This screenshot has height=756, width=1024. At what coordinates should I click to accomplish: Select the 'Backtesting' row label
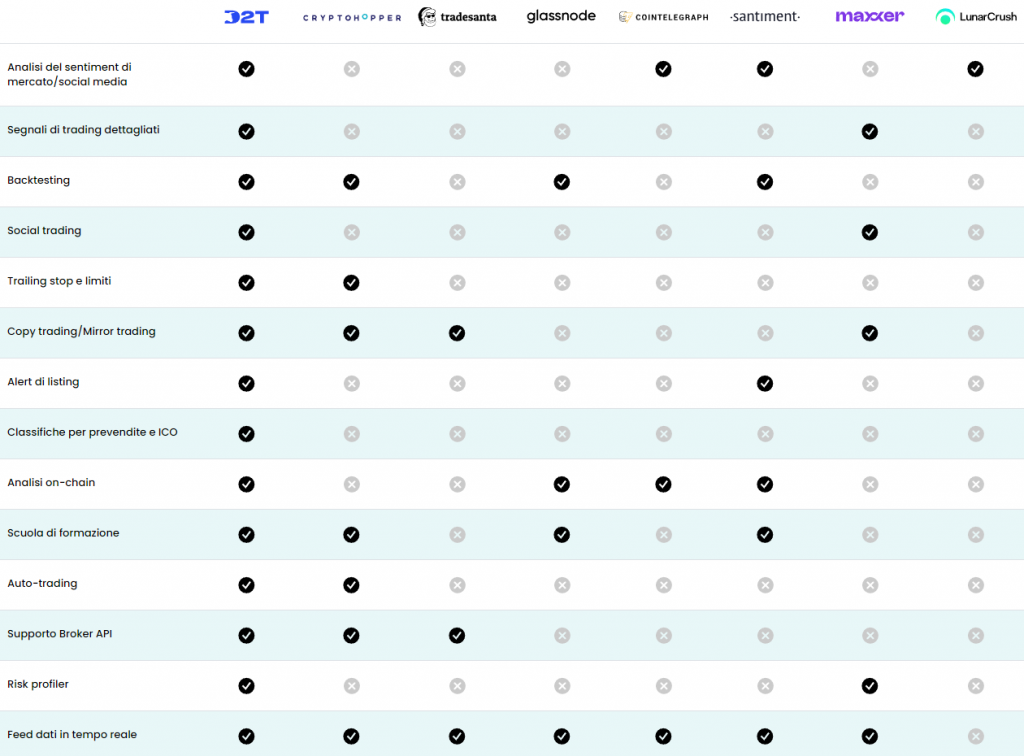39,180
